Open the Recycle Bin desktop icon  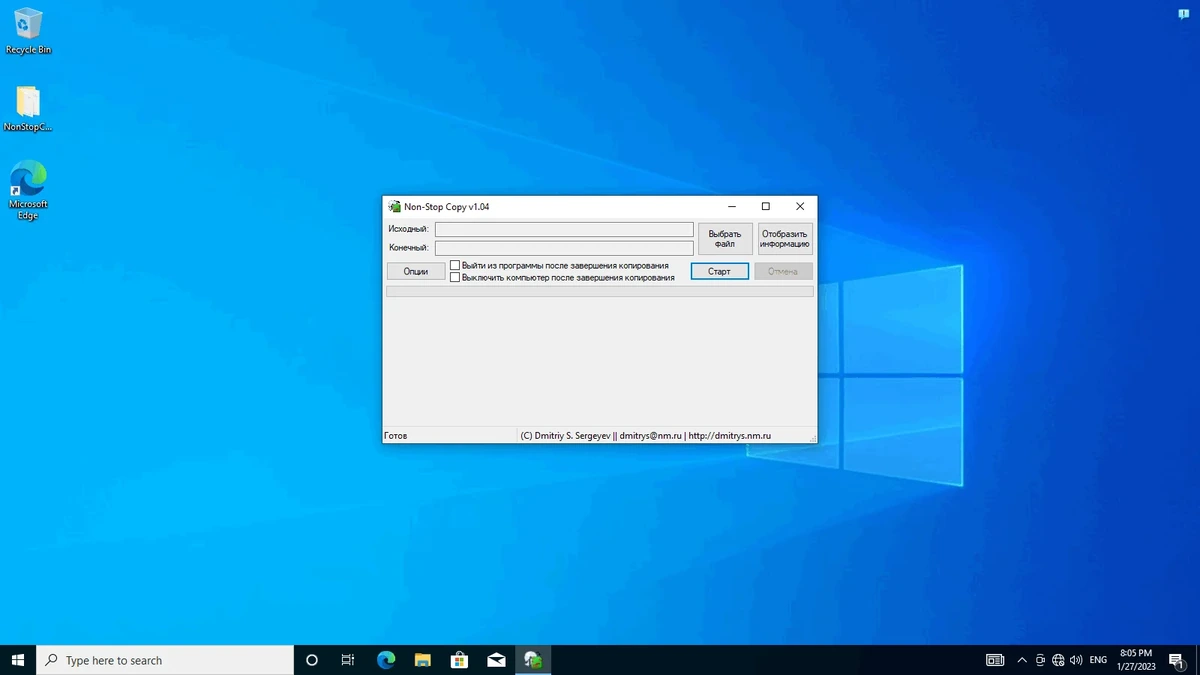point(28,30)
